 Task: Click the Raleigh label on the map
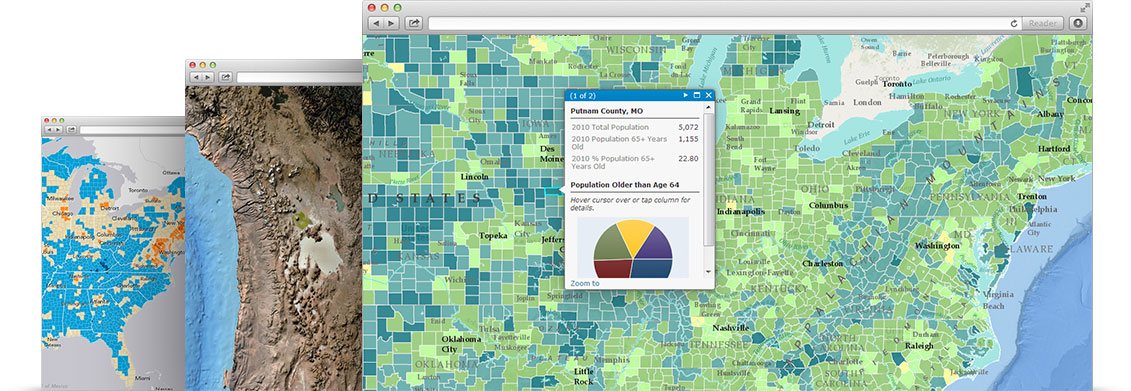click(x=918, y=346)
